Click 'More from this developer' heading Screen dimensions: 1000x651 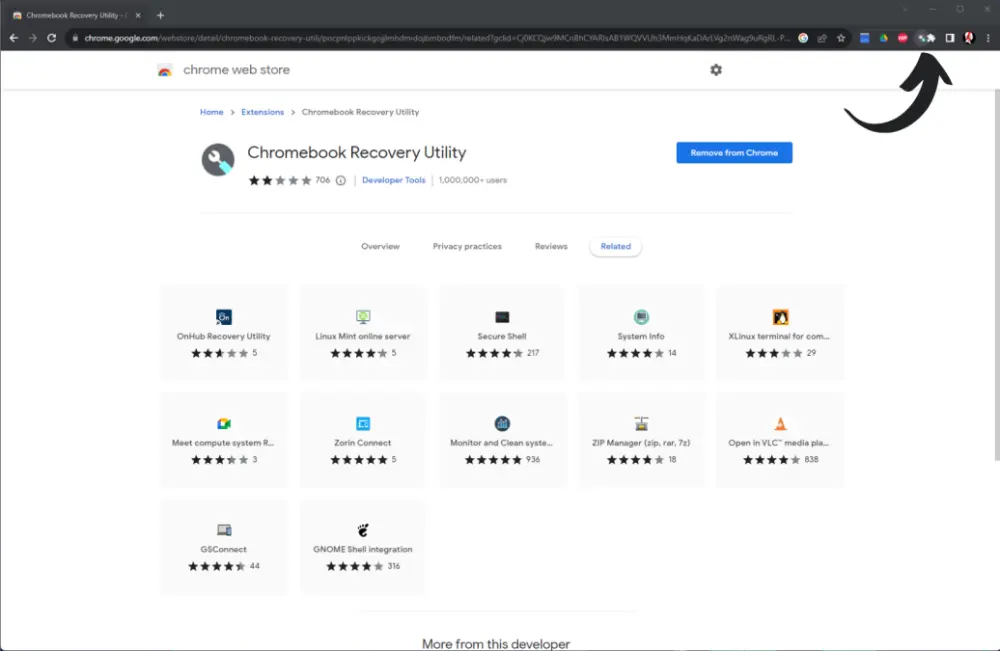(x=496, y=643)
